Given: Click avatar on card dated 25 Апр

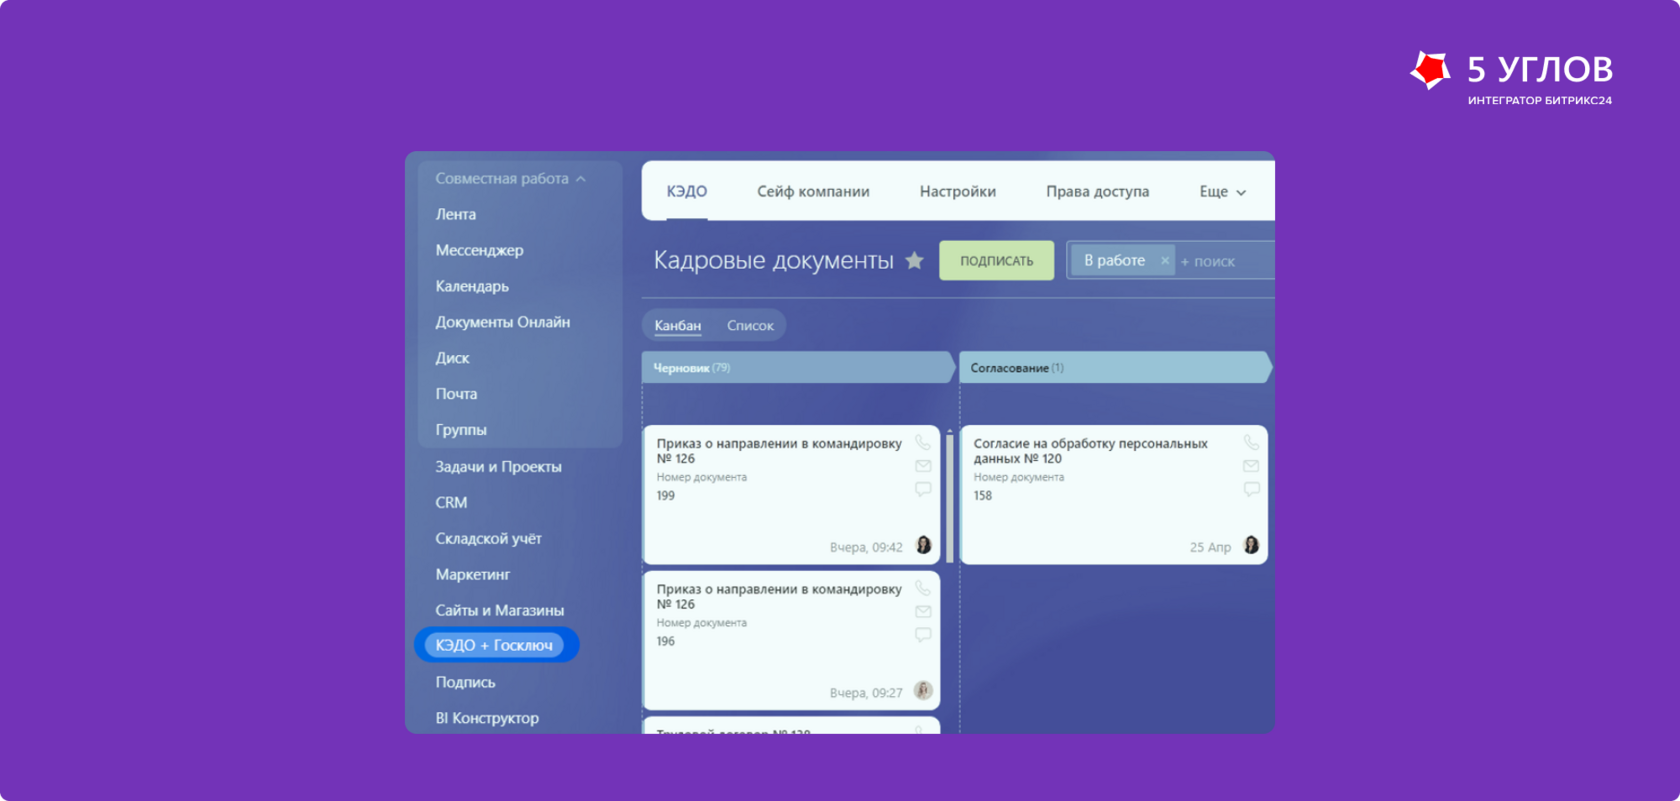Looking at the screenshot, I should (x=1251, y=545).
